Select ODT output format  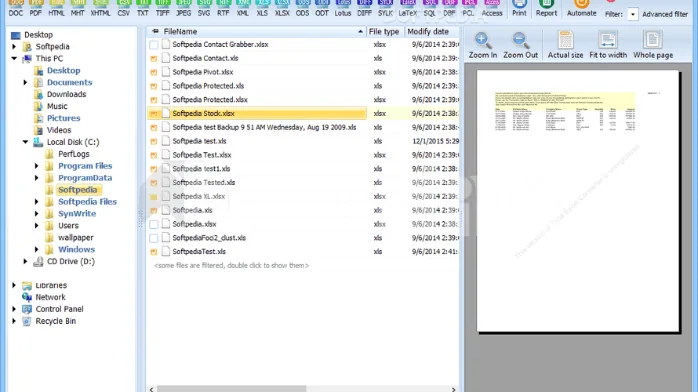pos(322,8)
